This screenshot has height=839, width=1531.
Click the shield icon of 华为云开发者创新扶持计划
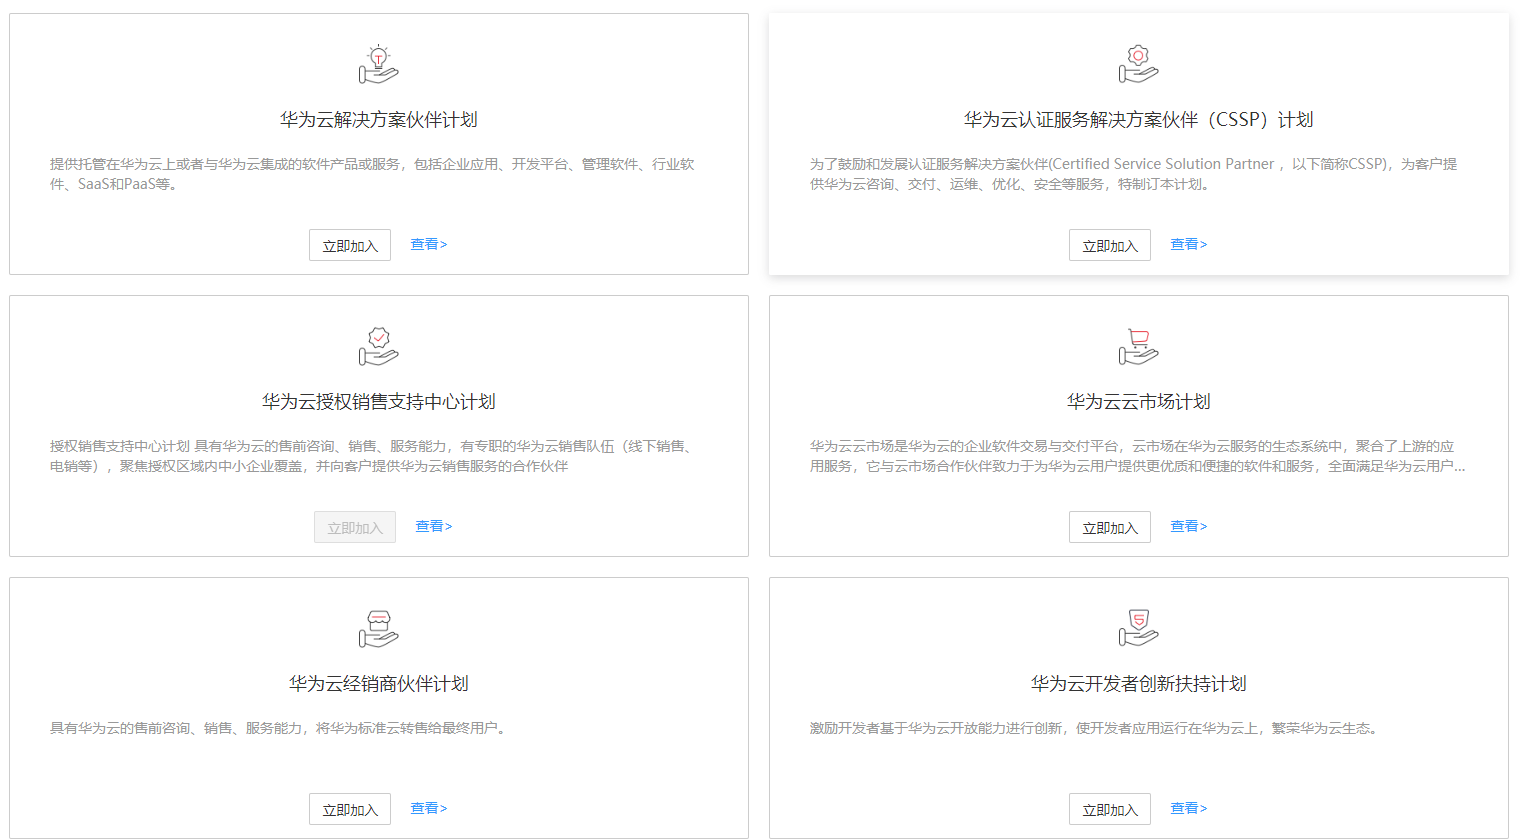1139,628
